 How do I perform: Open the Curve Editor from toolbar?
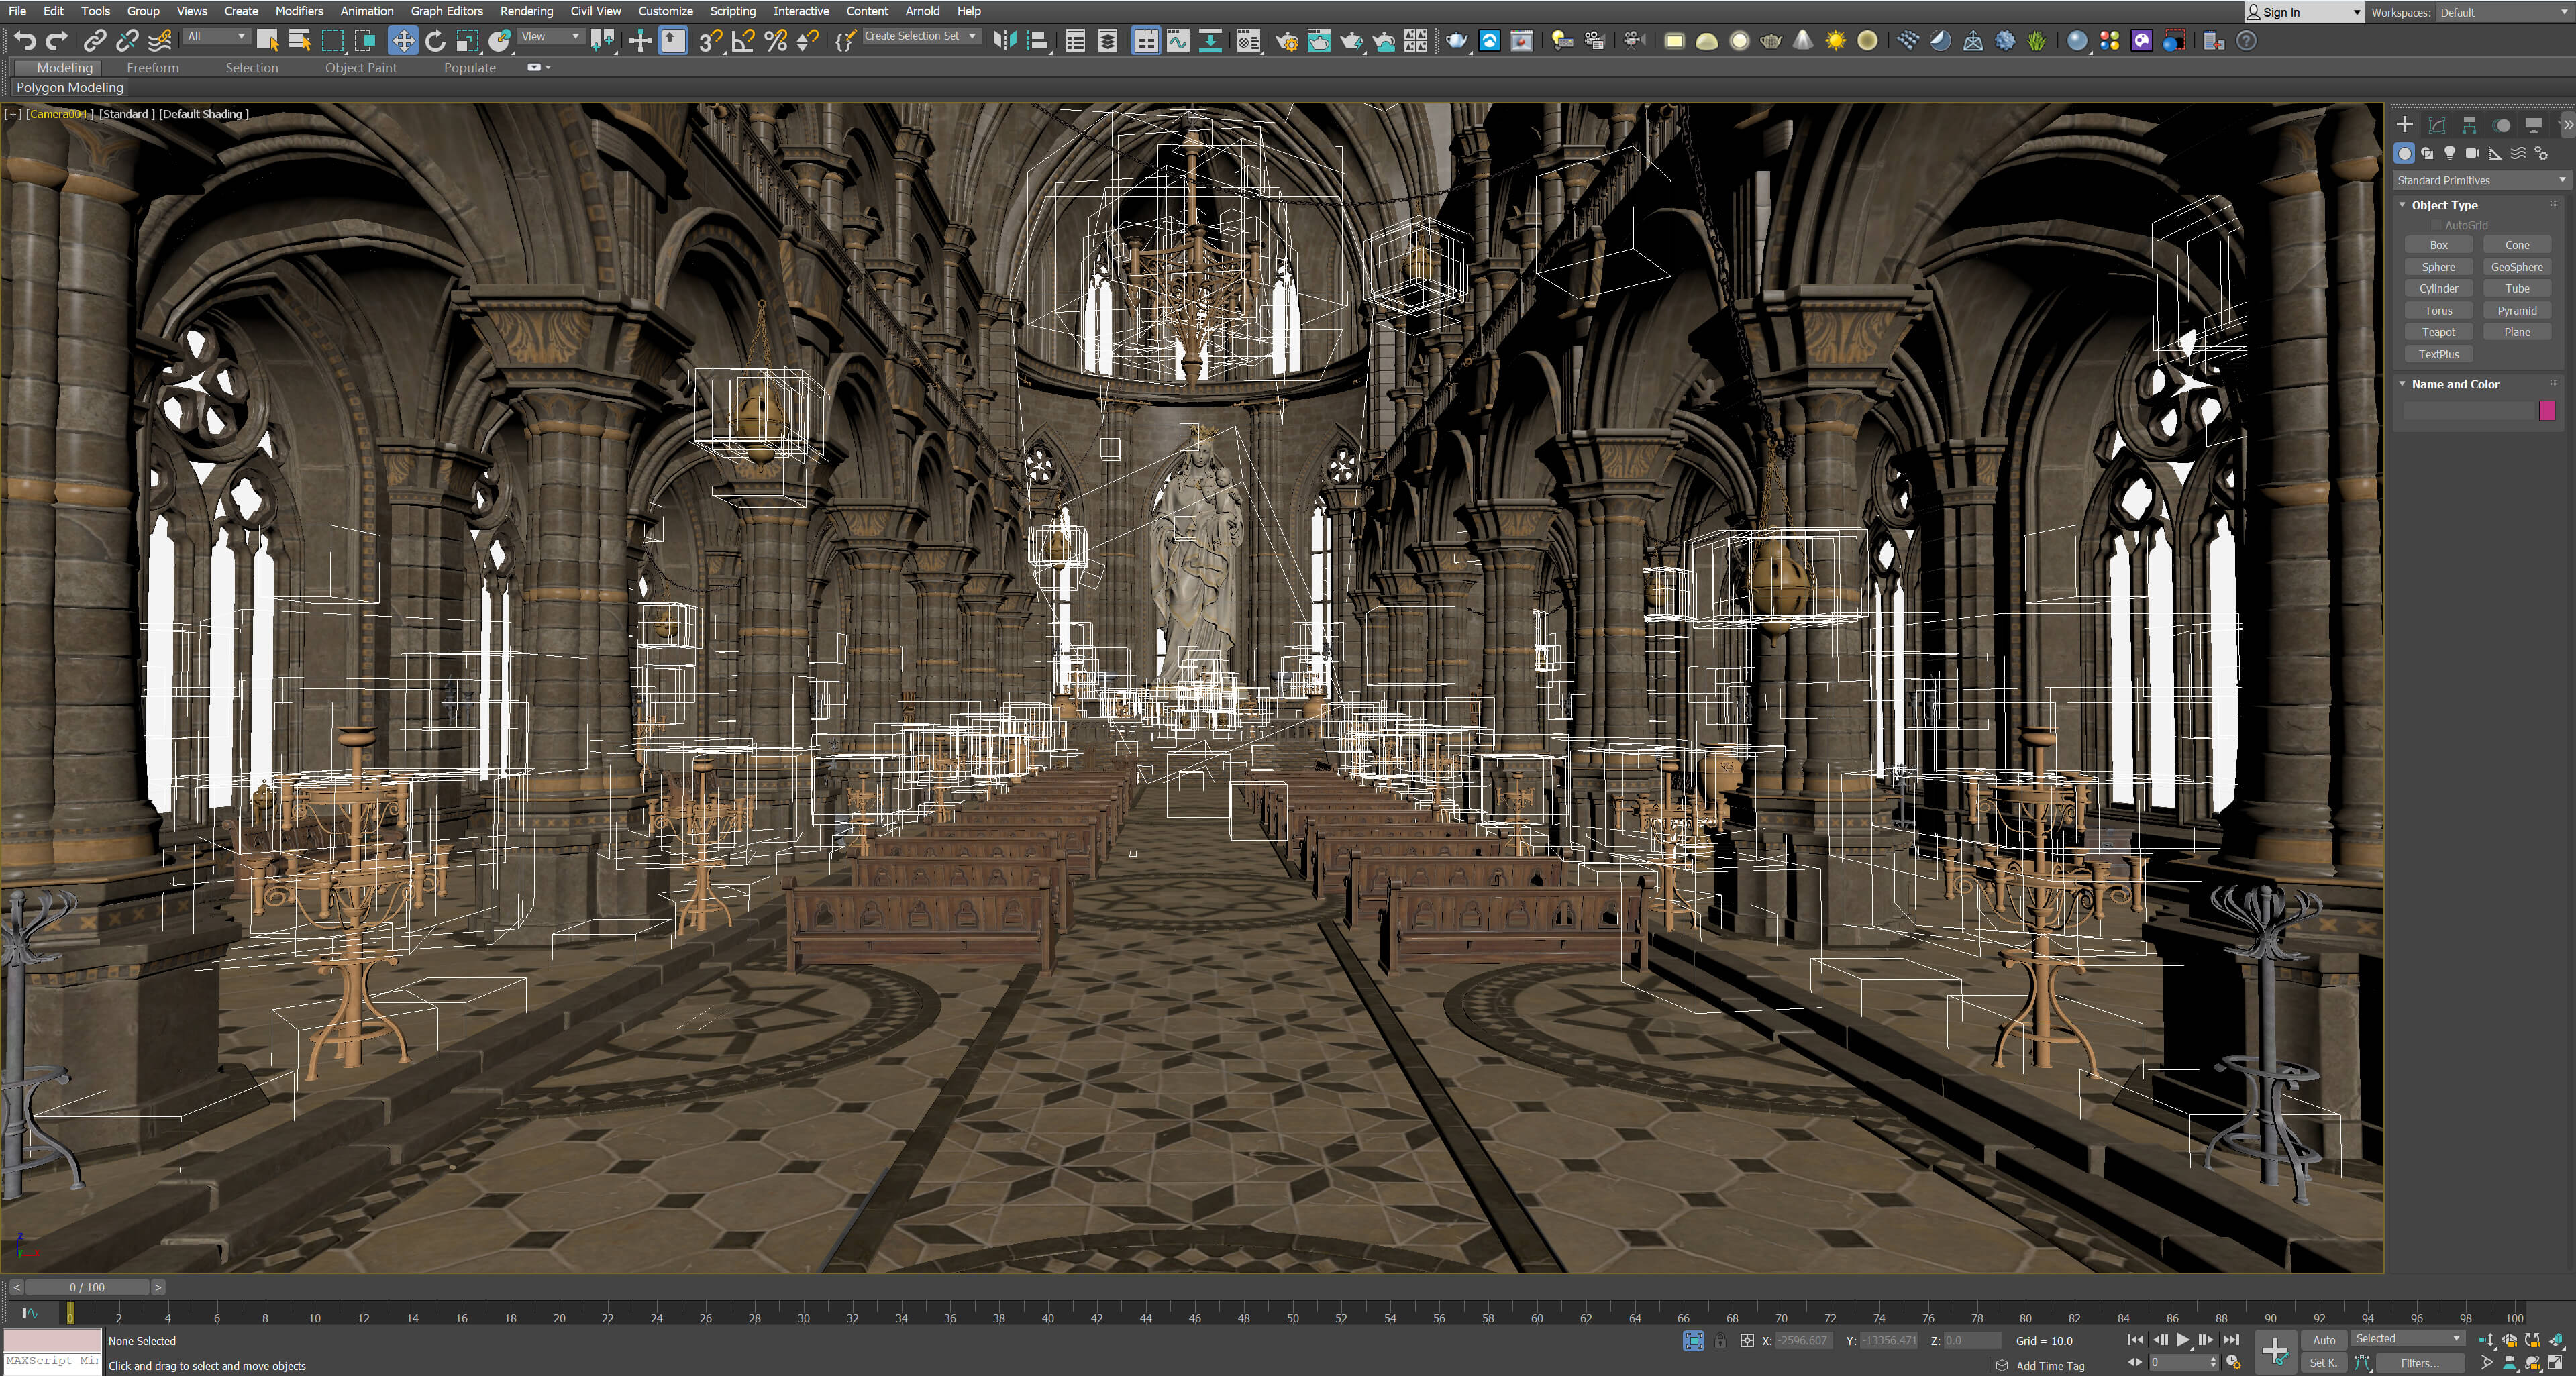point(1178,41)
